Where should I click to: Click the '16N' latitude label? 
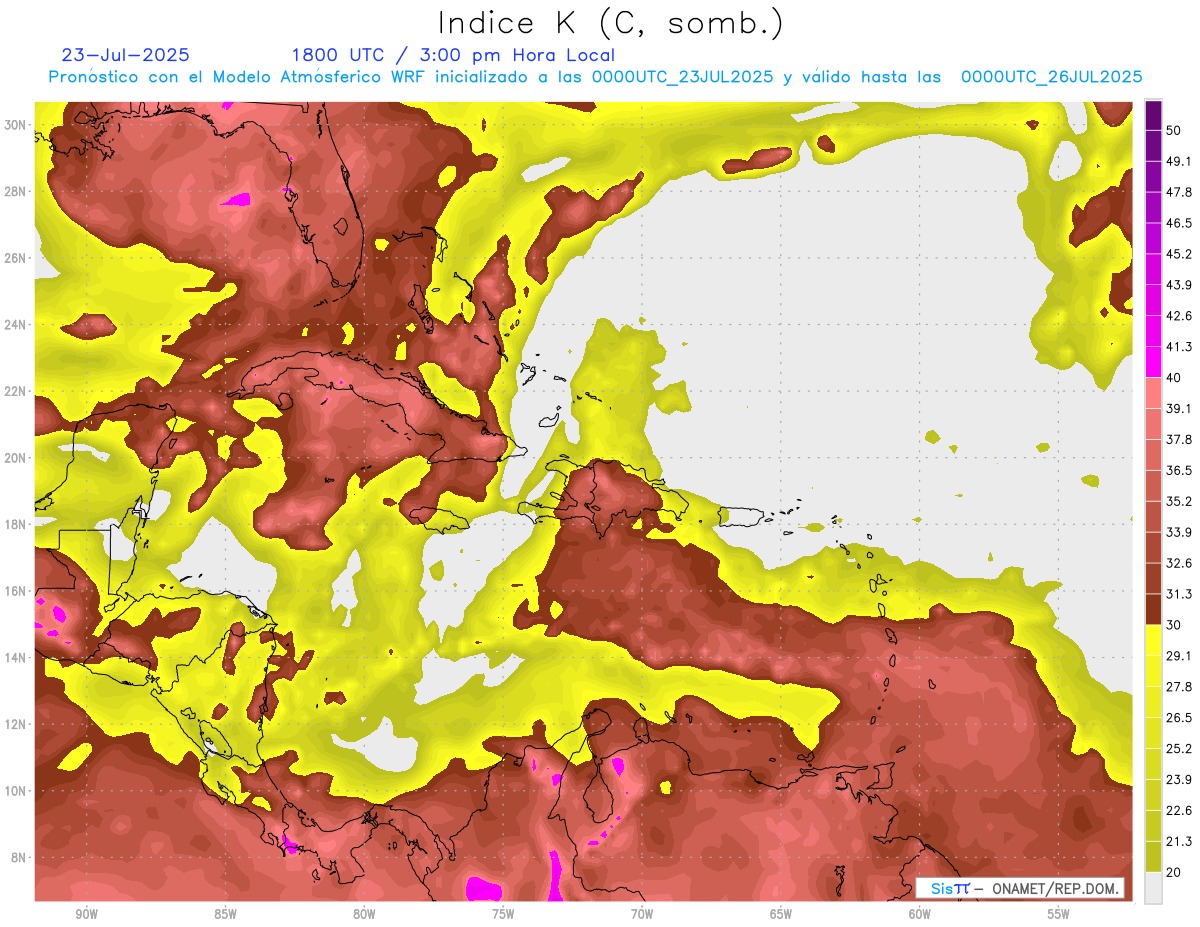[15, 591]
